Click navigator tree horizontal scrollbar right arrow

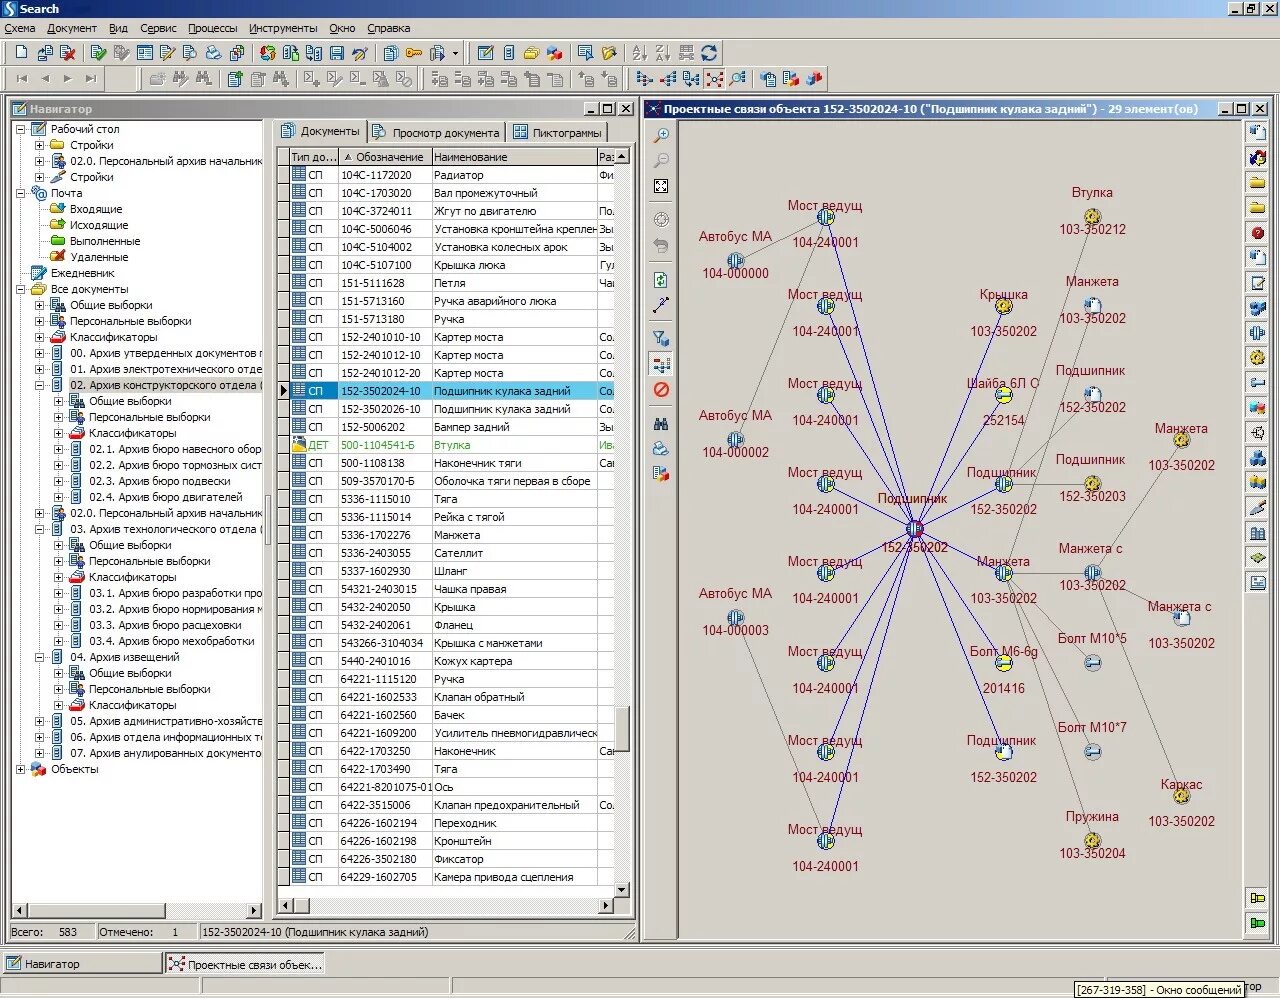(x=254, y=911)
